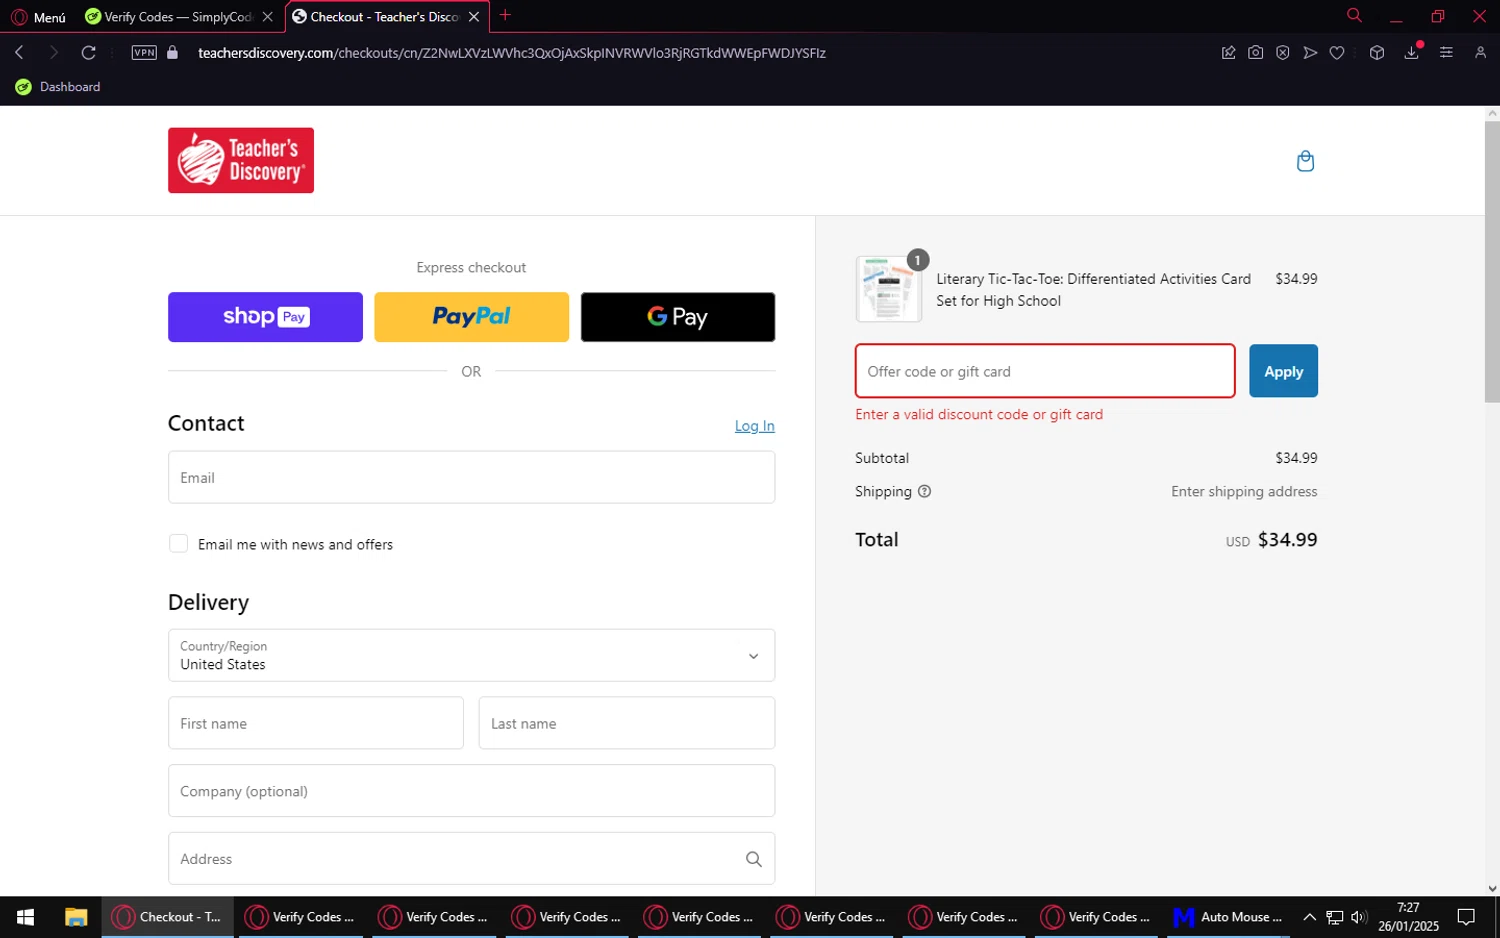The height and width of the screenshot is (938, 1500).
Task: Click the Shipping info question icon
Action: point(924,491)
